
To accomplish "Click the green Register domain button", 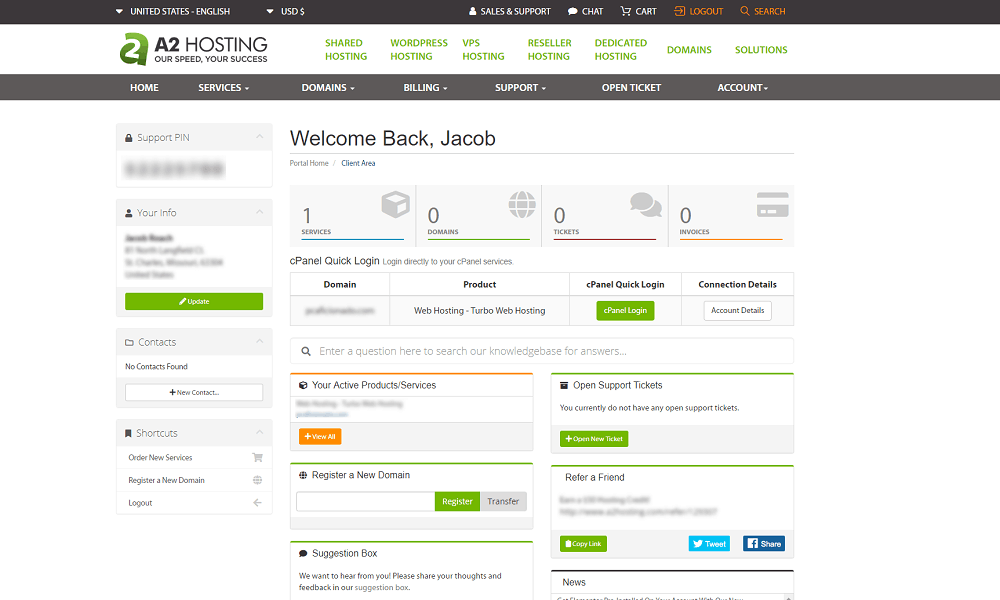I will [x=457, y=501].
